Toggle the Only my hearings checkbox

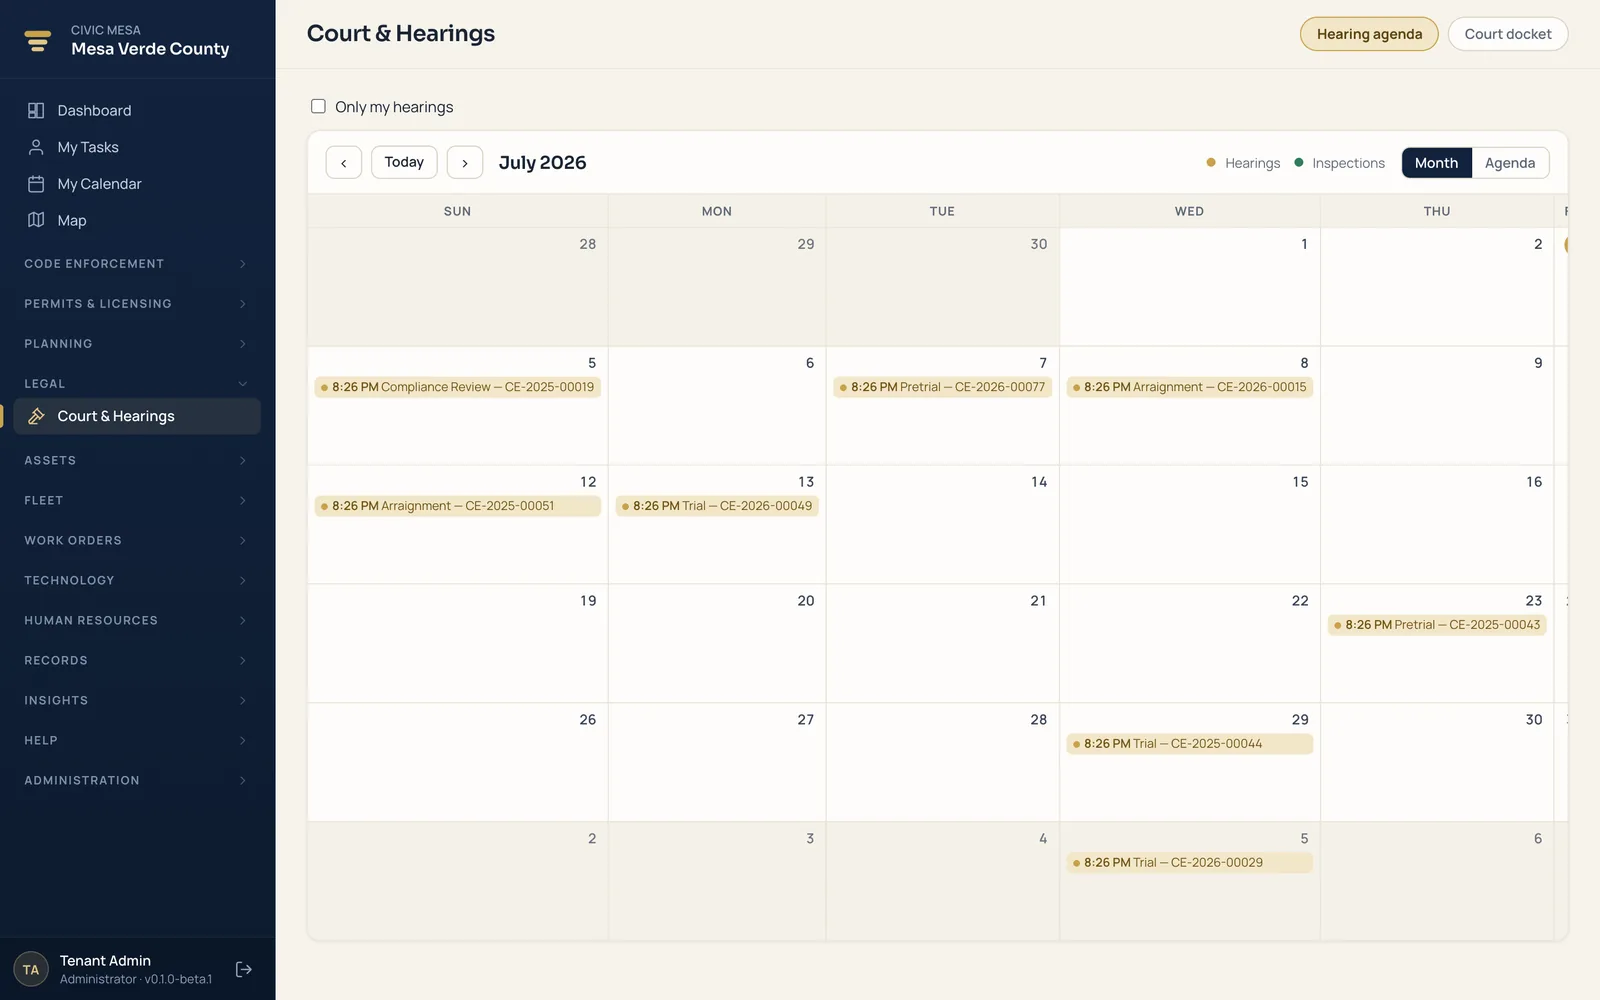[x=318, y=106]
